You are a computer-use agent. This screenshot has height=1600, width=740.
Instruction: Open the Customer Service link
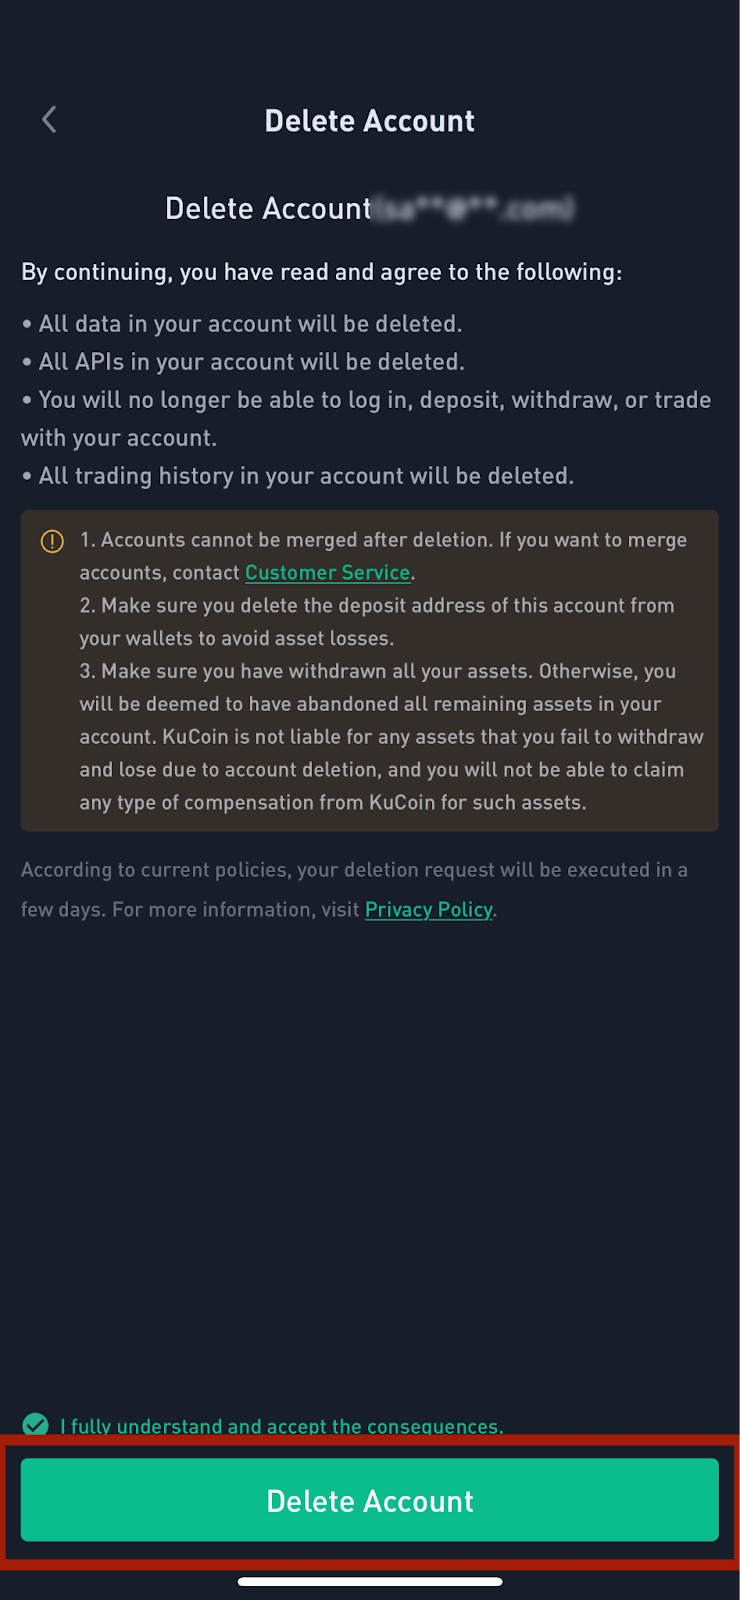[x=328, y=572]
